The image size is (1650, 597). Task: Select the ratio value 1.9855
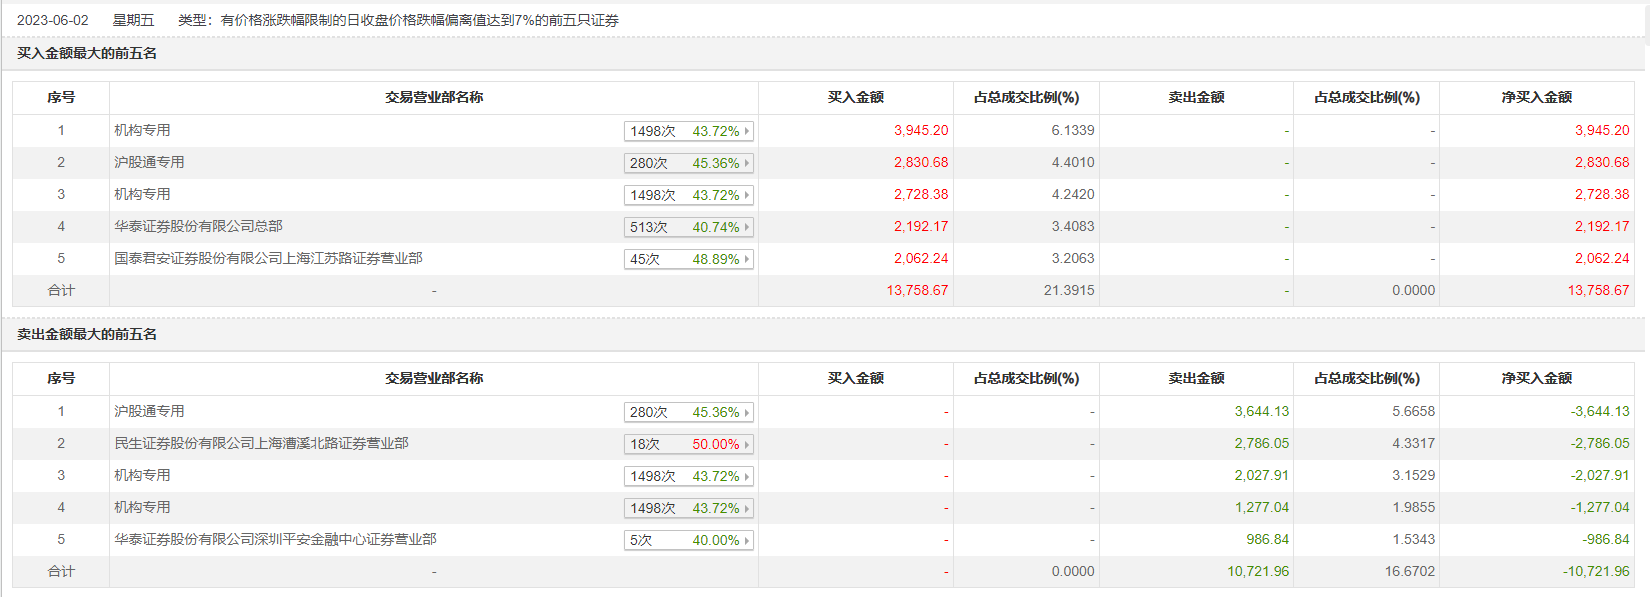coord(1414,507)
